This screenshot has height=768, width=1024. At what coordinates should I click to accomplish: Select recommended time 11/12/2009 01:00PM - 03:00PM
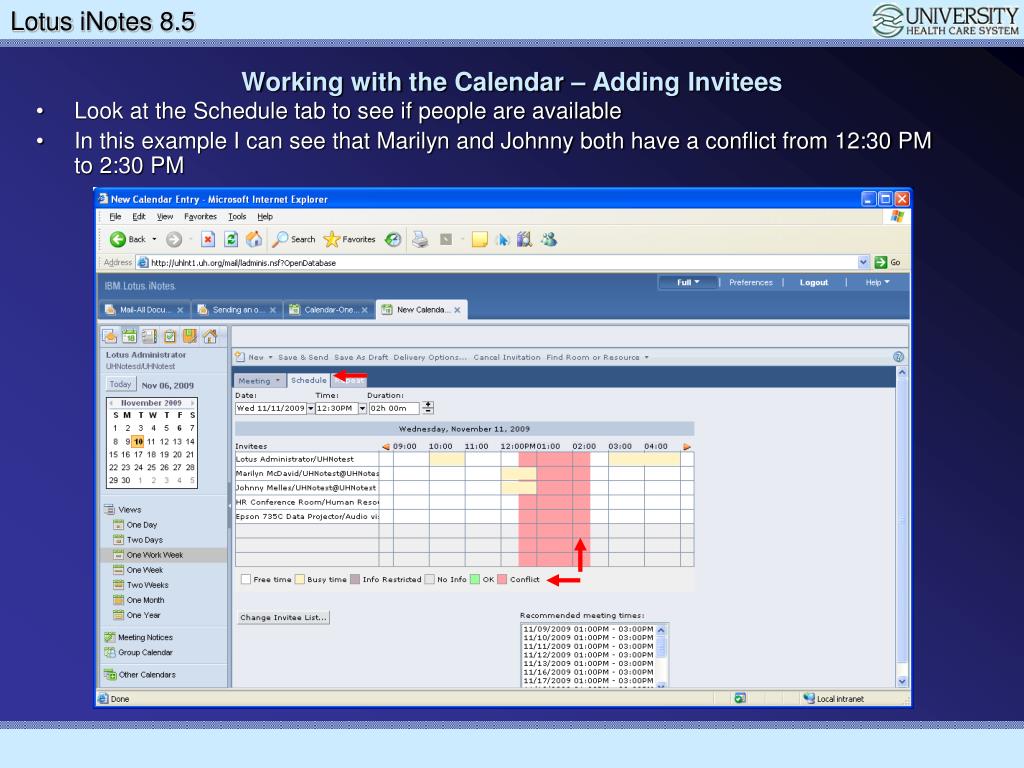pos(588,654)
